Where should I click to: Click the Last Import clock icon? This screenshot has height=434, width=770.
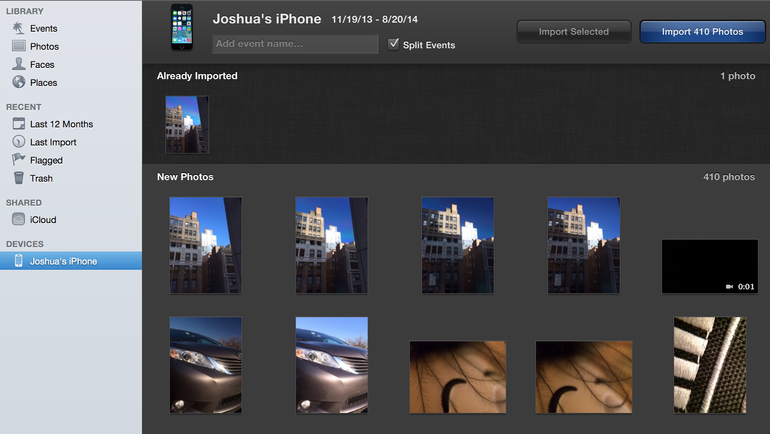(18, 142)
